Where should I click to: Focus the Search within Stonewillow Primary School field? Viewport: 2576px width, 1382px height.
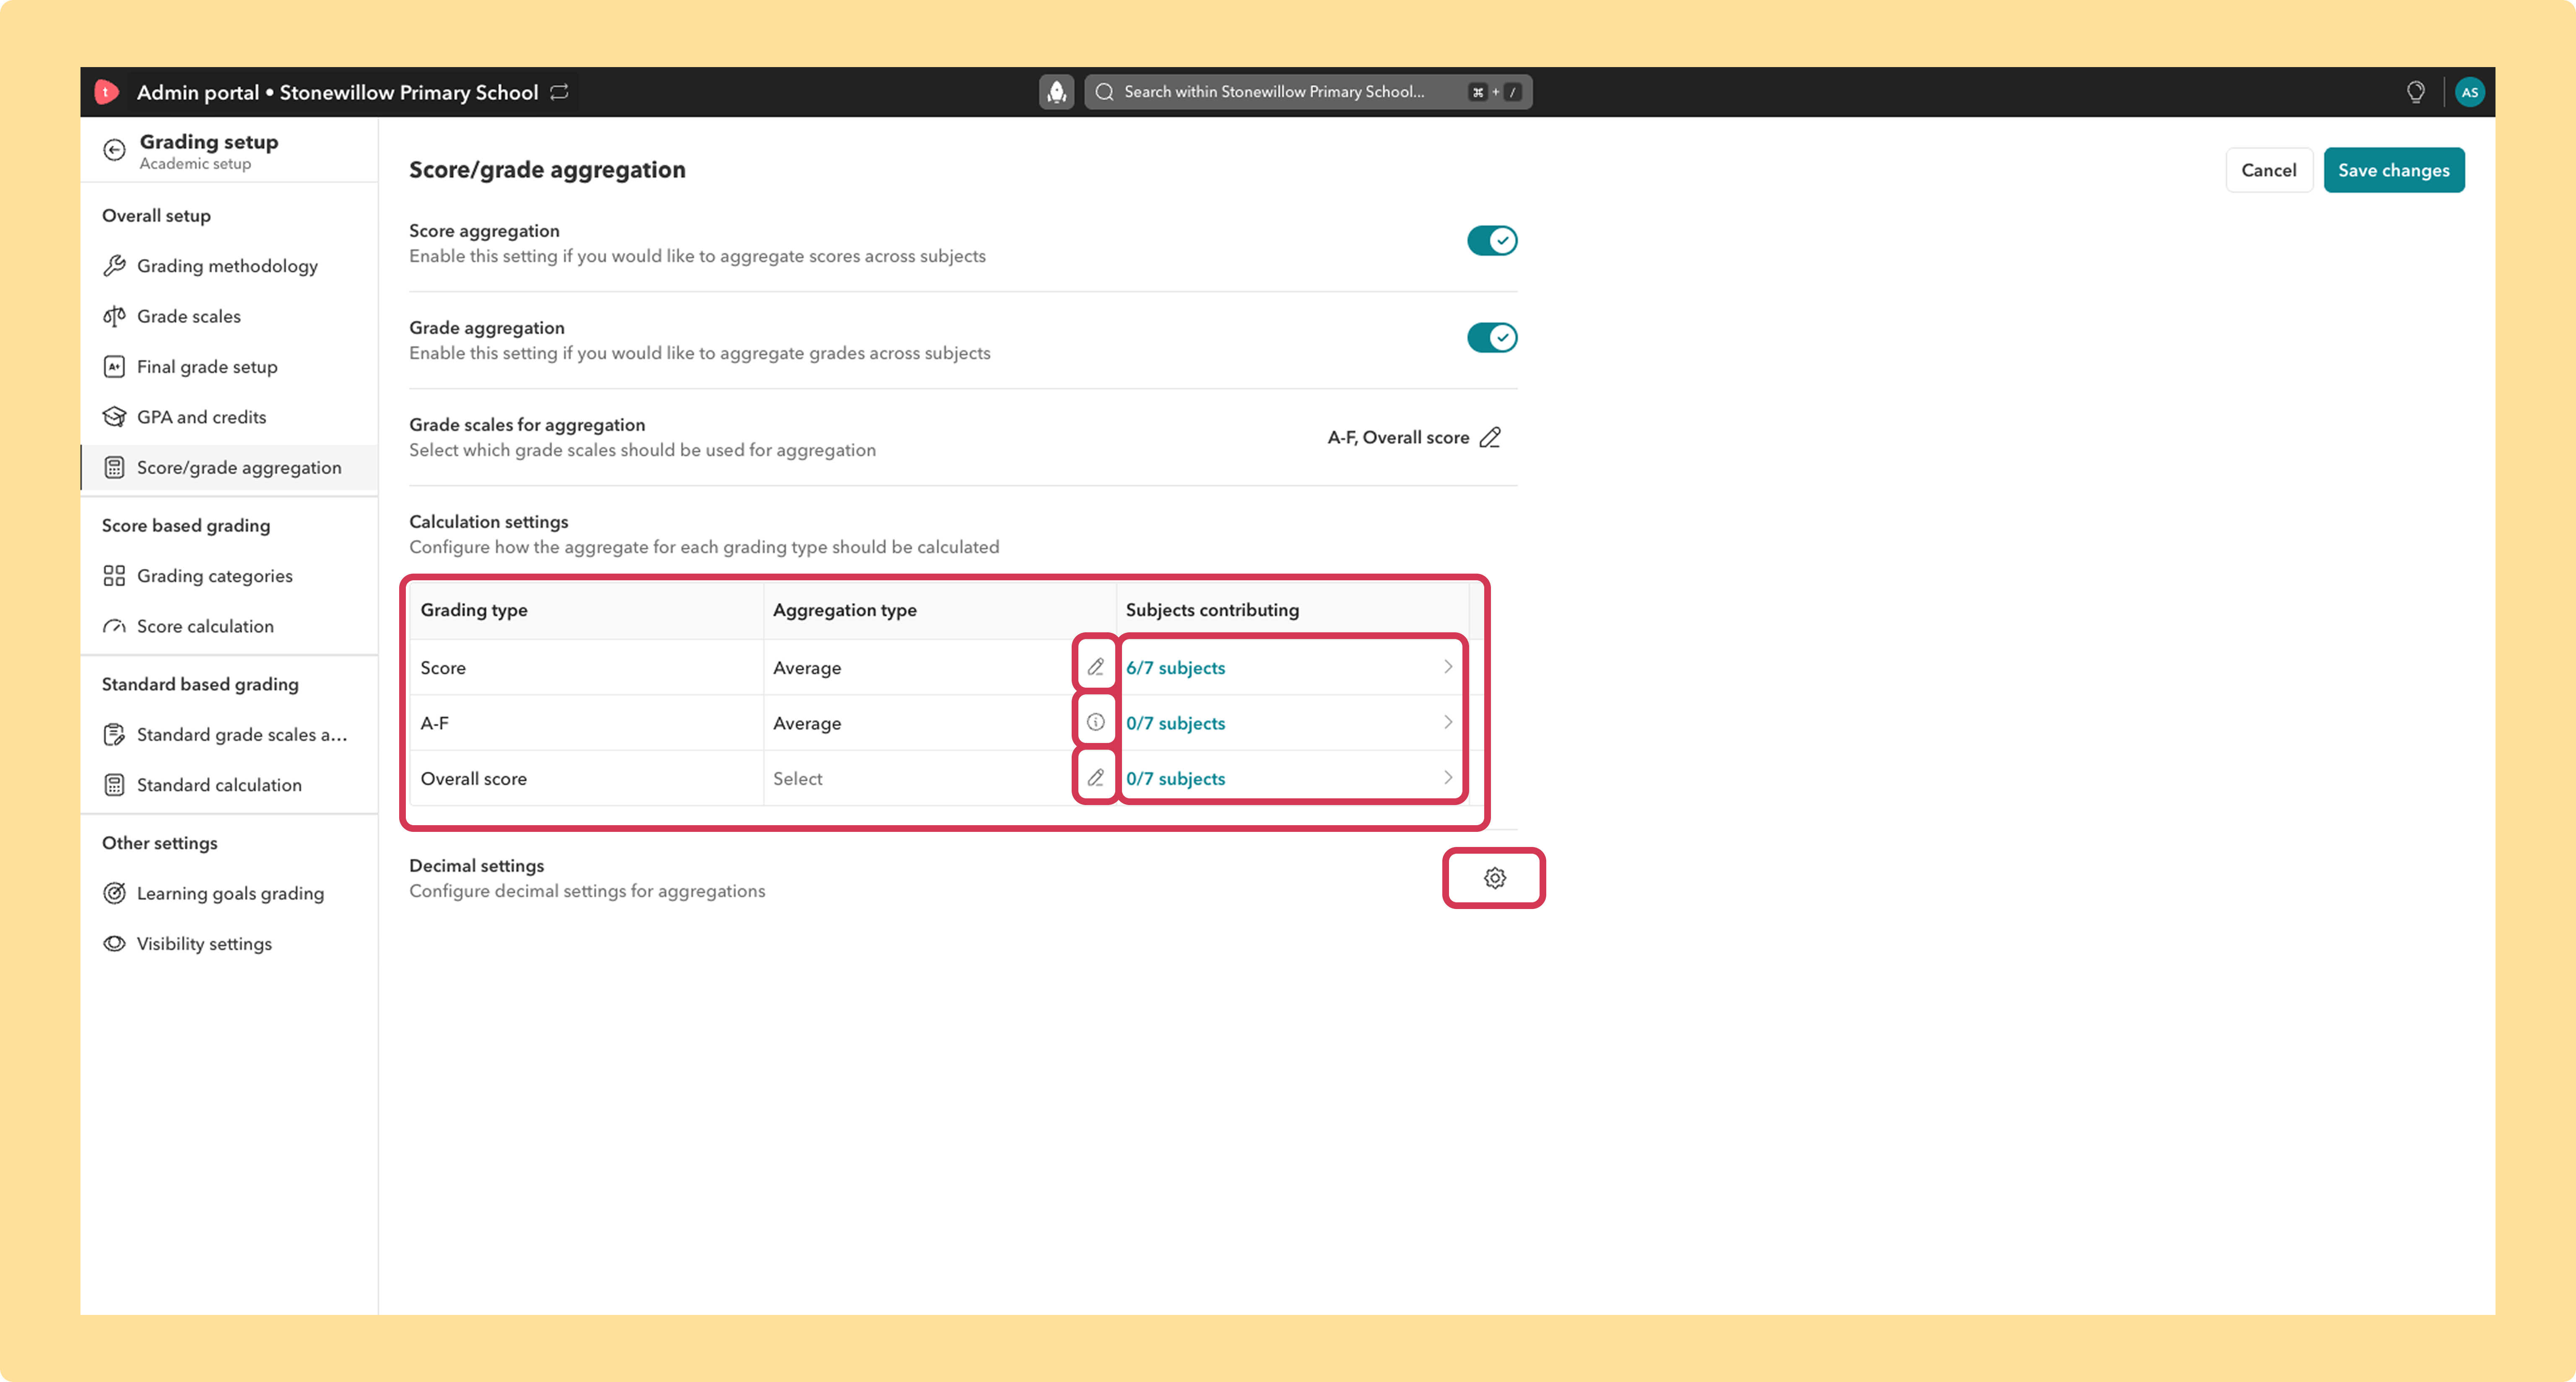pyautogui.click(x=1308, y=92)
